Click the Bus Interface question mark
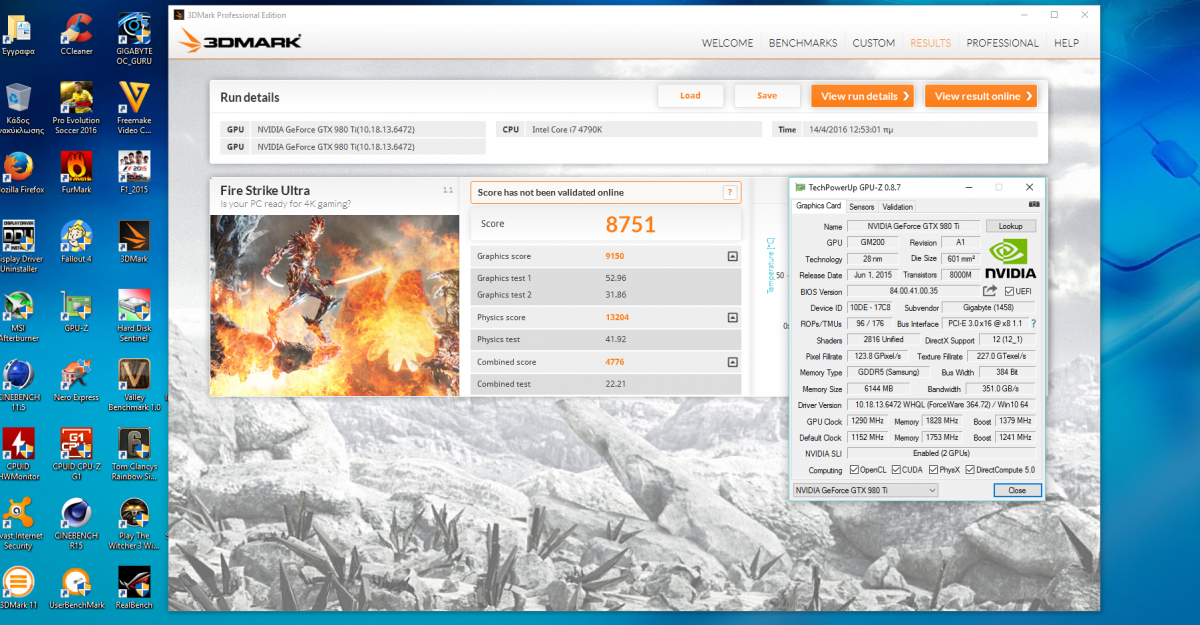This screenshot has height=625, width=1200. point(1033,324)
